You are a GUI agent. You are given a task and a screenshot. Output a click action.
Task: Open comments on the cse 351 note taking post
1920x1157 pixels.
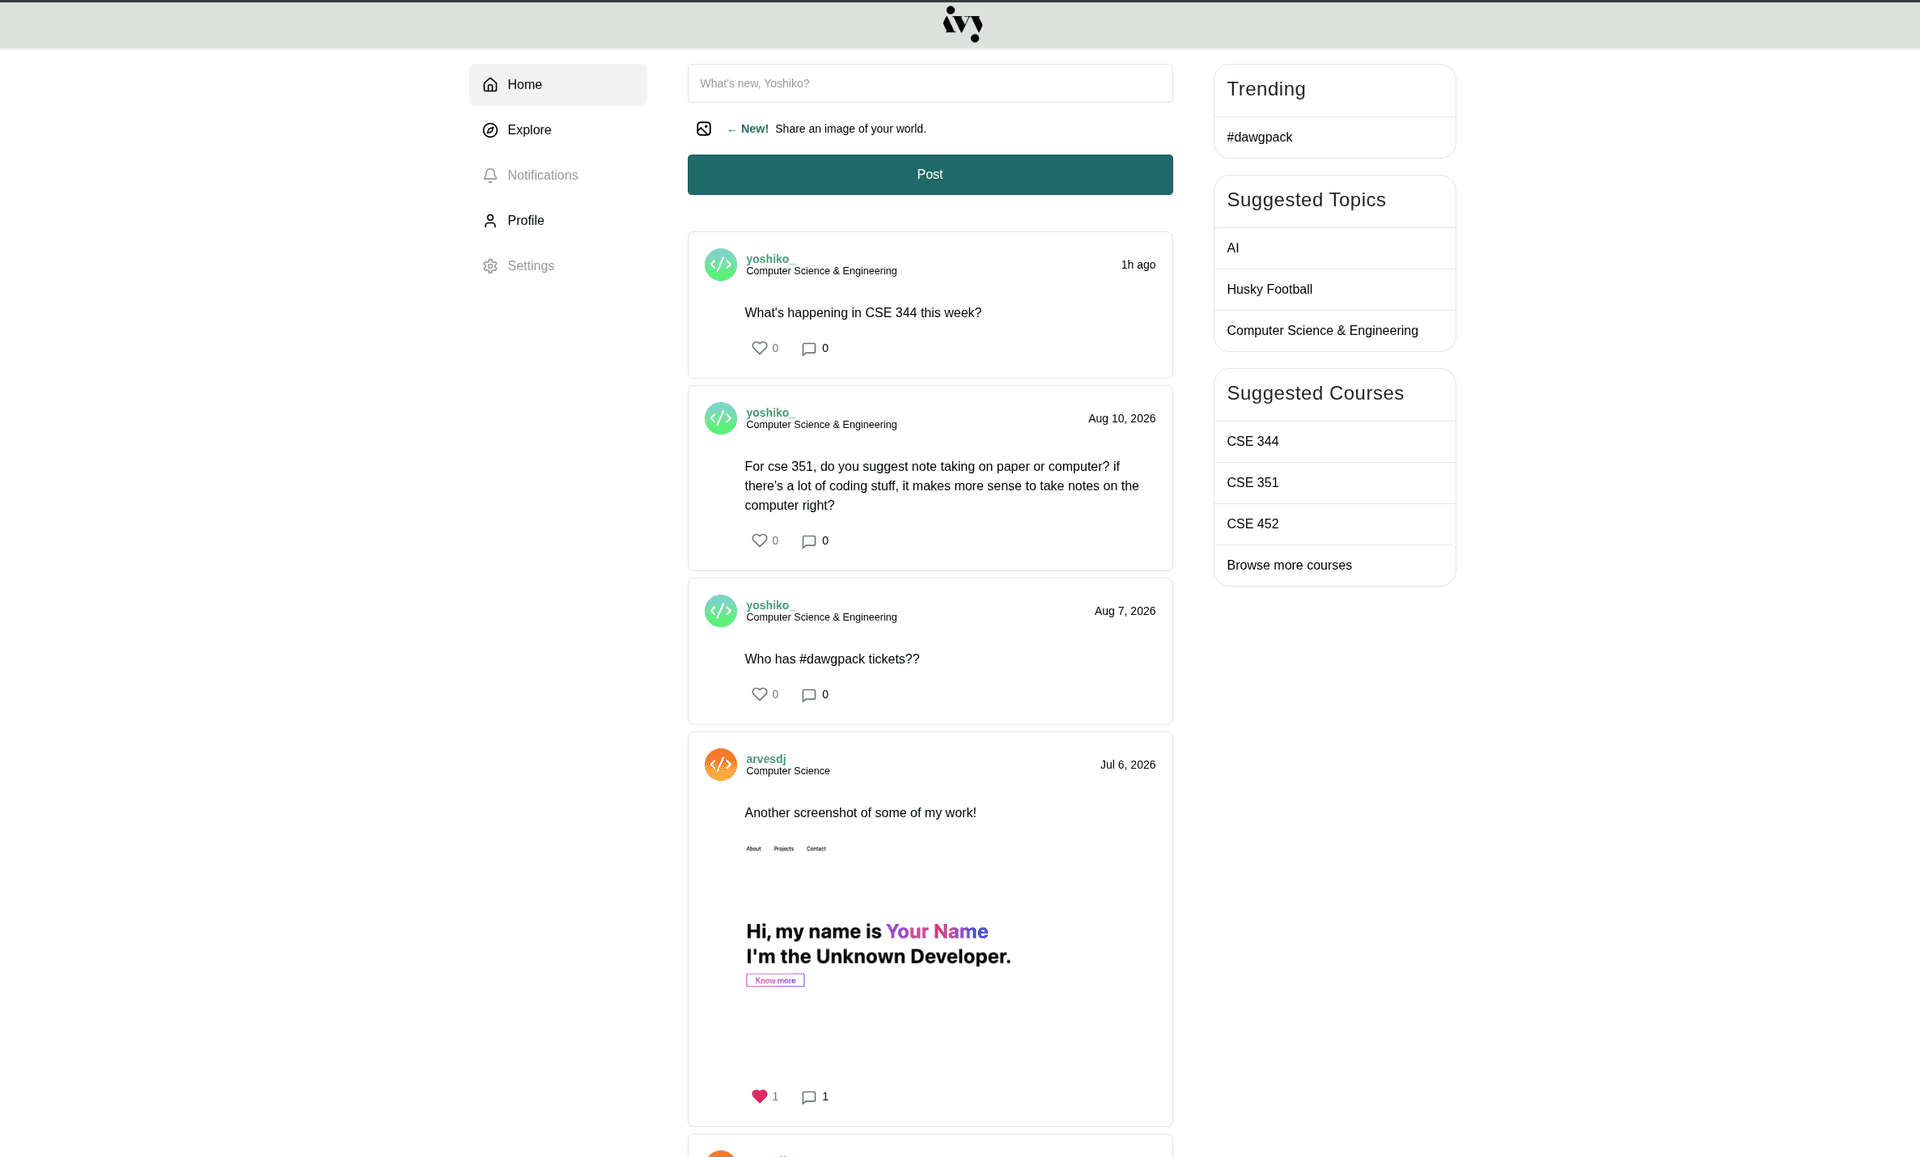pos(809,541)
